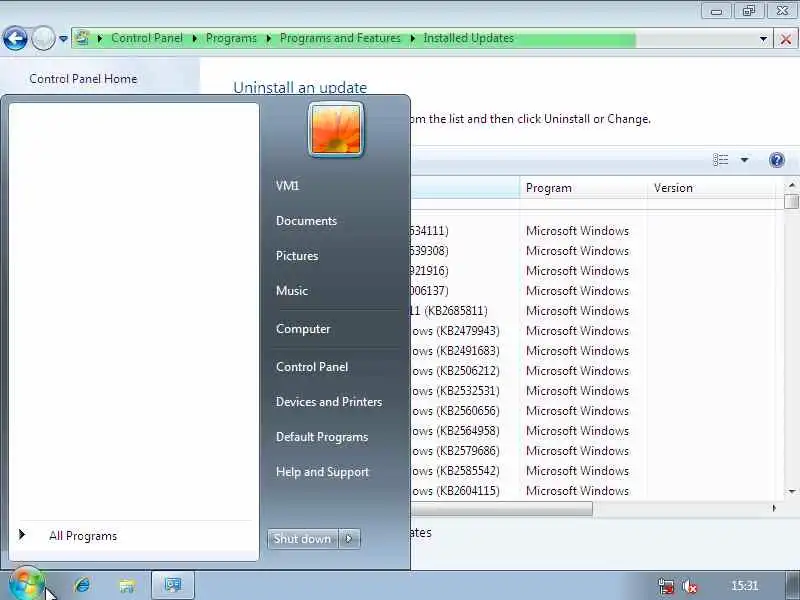
Task: Click the muted volume tray icon
Action: (690, 586)
